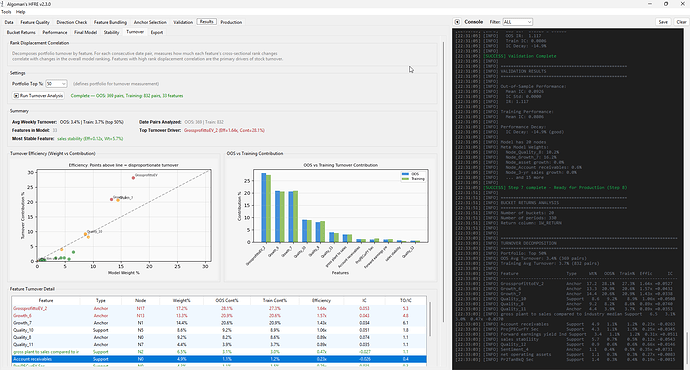The height and width of the screenshot is (370, 690).
Task: Select the GrossprofittoEV_2 table row
Action: click(x=219, y=308)
